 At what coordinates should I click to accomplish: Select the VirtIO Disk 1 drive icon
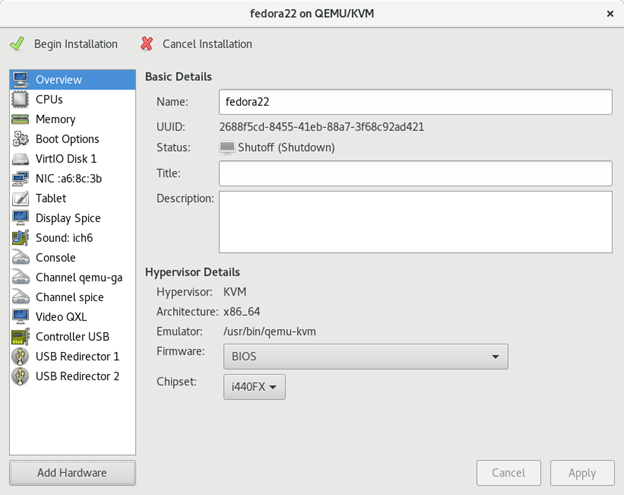tap(20, 159)
